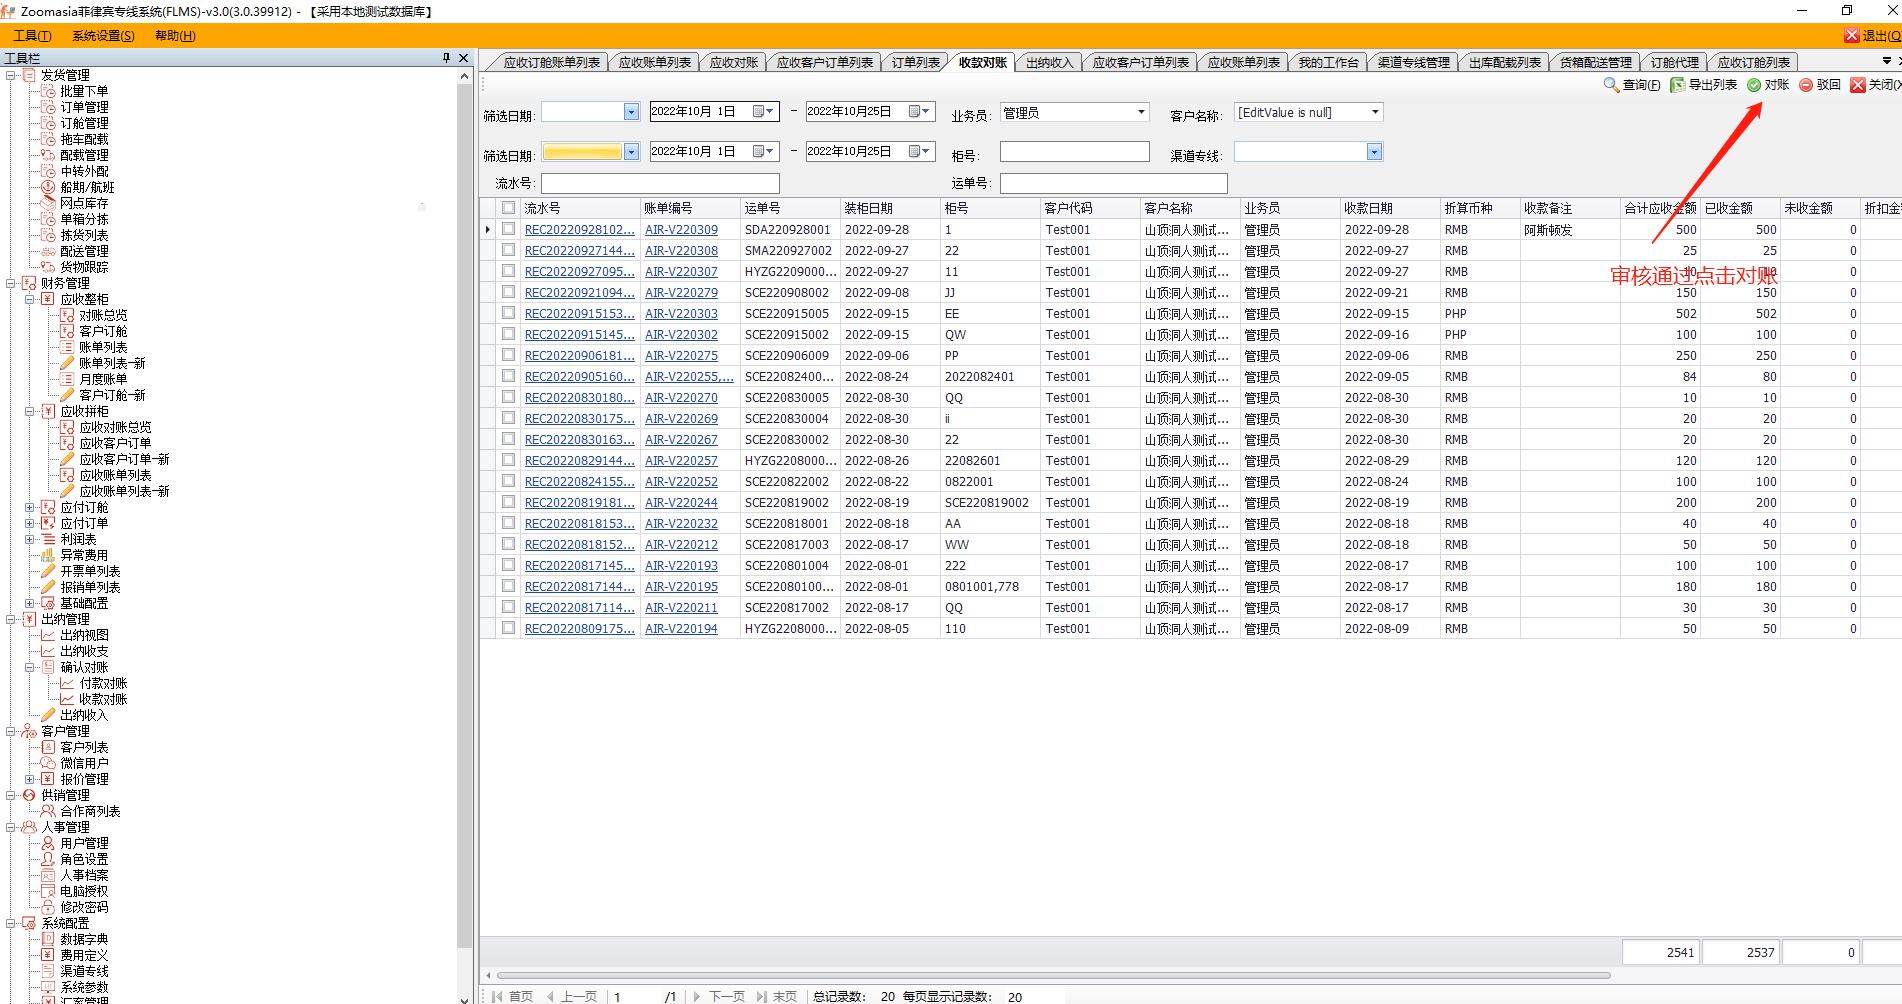
Task: Expand the 渠道专线 dropdown
Action: pyautogui.click(x=1374, y=152)
